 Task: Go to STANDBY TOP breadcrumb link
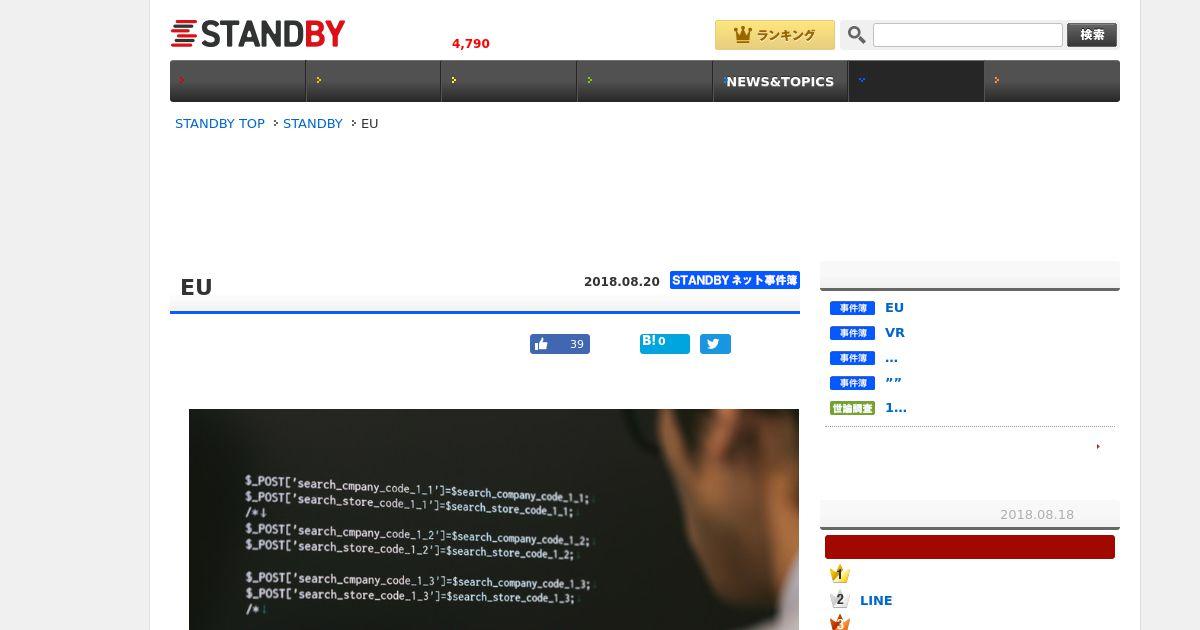[x=220, y=124]
